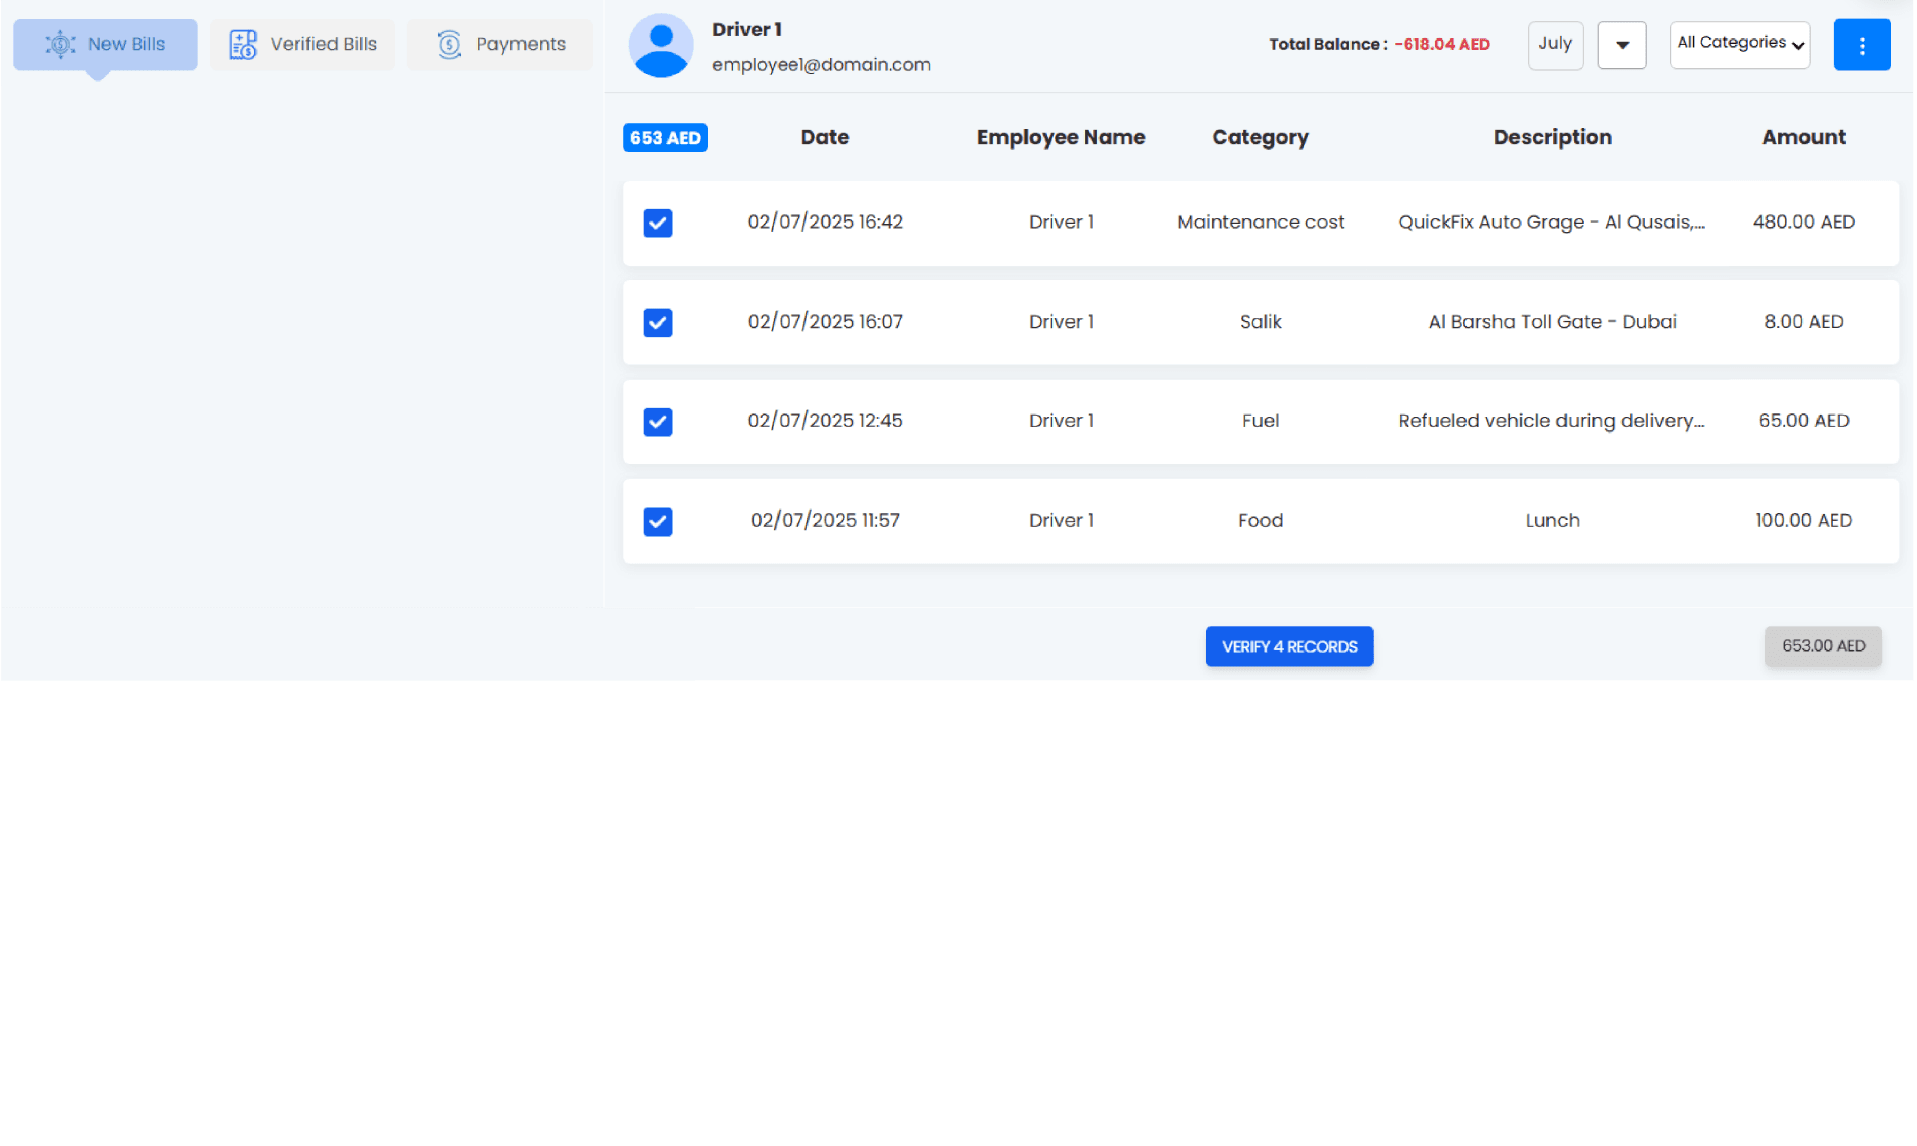This screenshot has height=1146, width=1917.
Task: Click the 100.00 AED amount
Action: (1803, 520)
